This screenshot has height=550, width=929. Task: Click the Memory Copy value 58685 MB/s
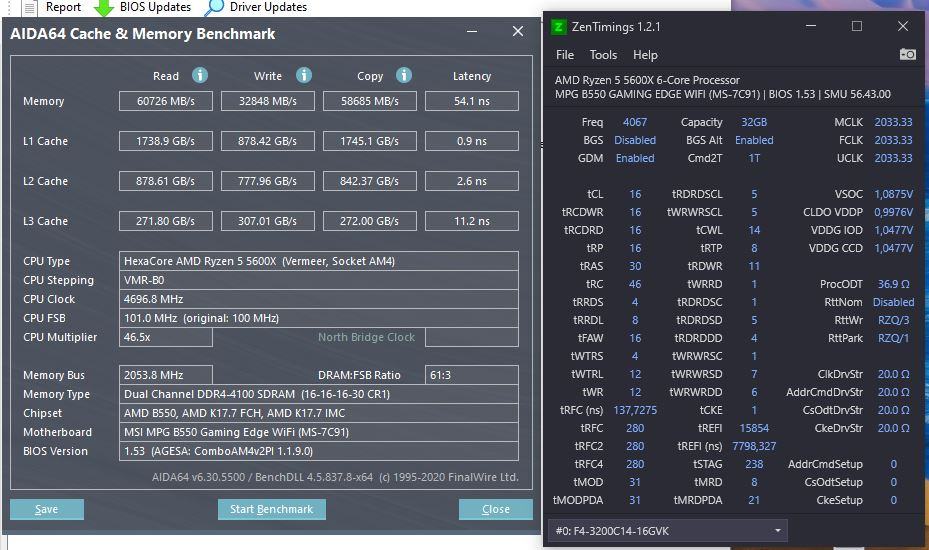click(x=370, y=101)
